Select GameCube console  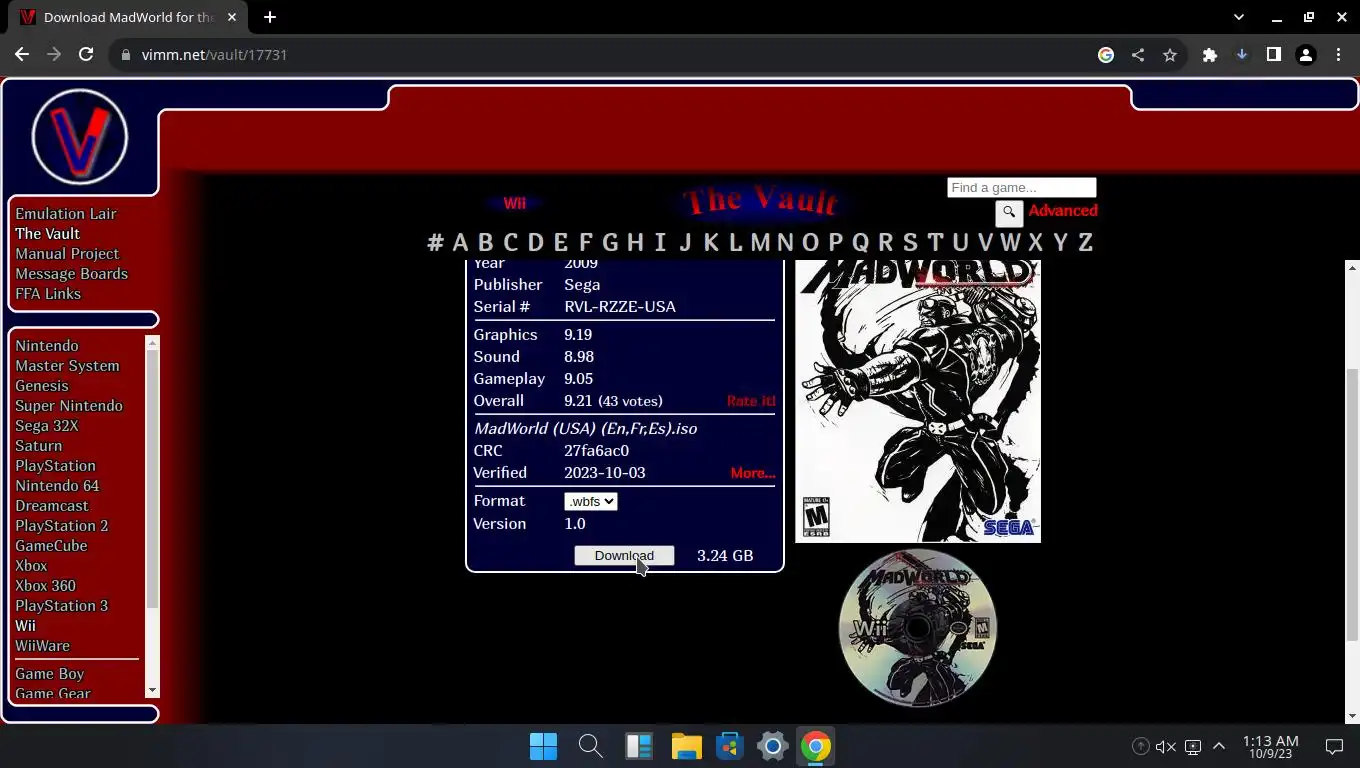click(x=51, y=546)
